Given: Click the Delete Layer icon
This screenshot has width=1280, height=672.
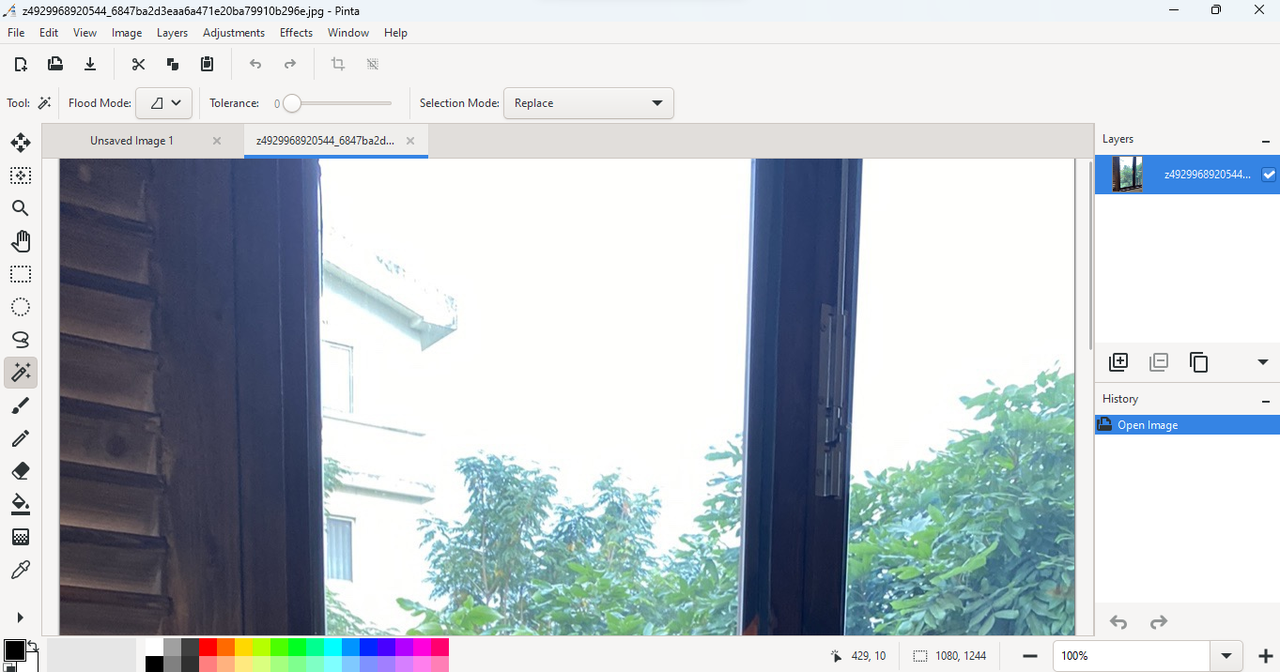Looking at the screenshot, I should pos(1159,362).
